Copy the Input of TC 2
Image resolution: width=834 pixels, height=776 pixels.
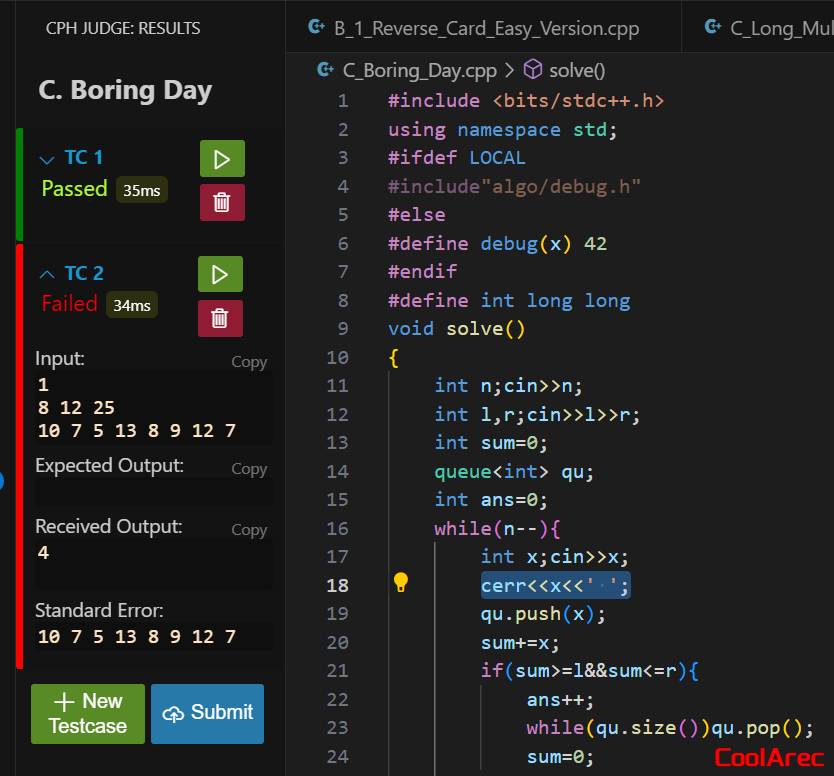(x=249, y=362)
